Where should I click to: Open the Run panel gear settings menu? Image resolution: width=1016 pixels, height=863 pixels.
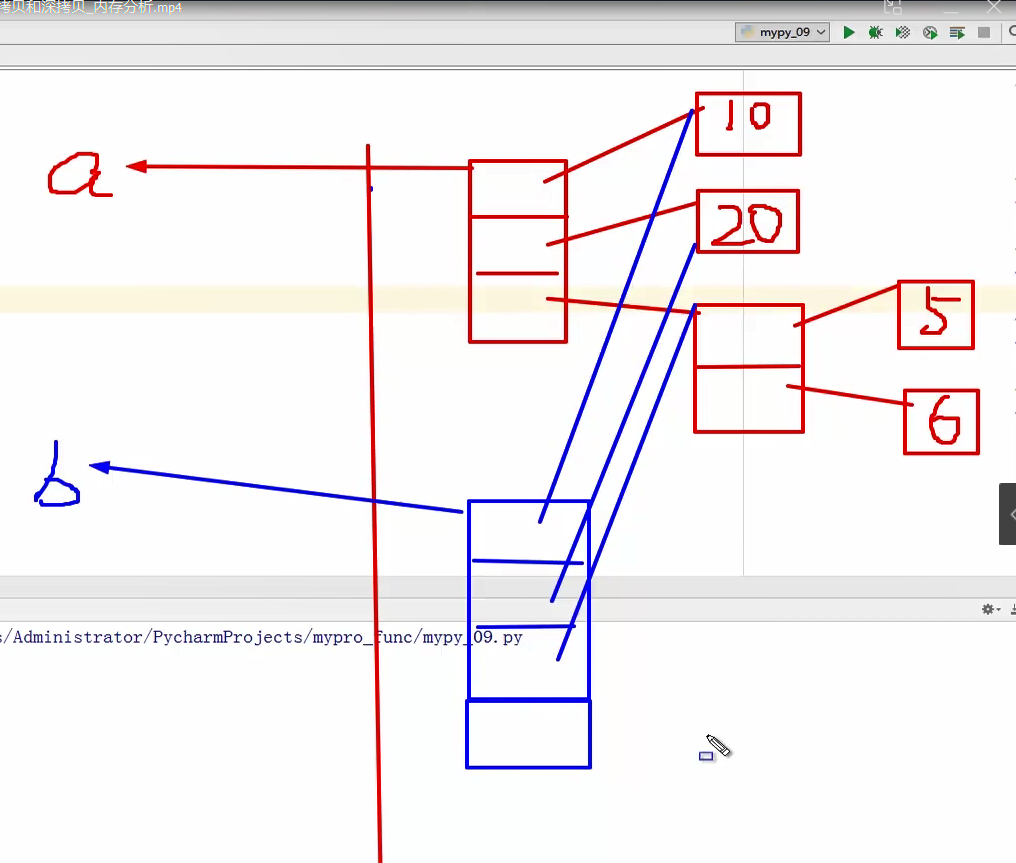(x=989, y=609)
